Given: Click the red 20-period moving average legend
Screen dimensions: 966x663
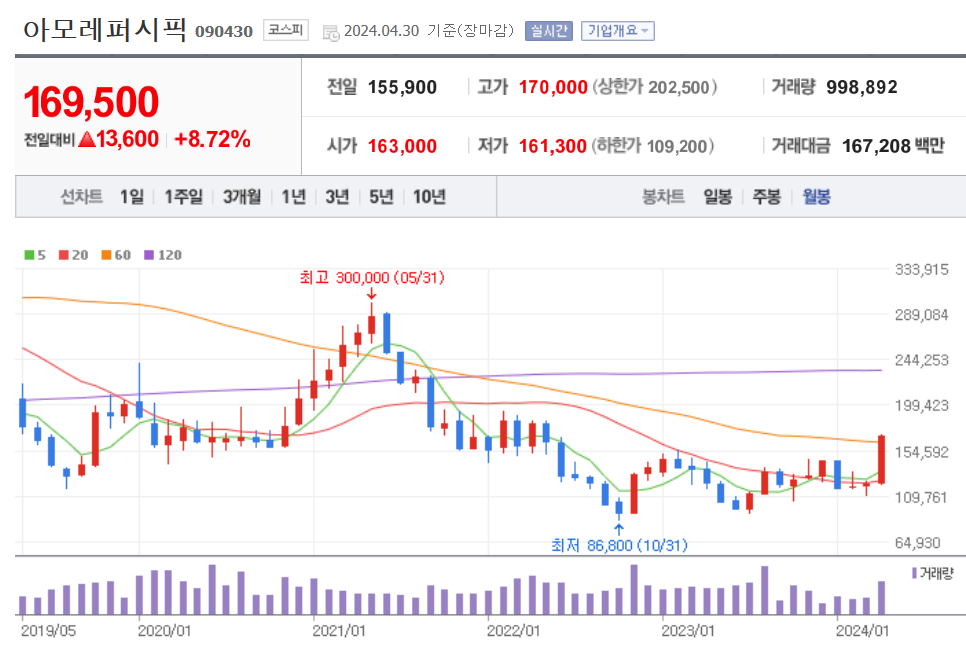Looking at the screenshot, I should point(73,255).
